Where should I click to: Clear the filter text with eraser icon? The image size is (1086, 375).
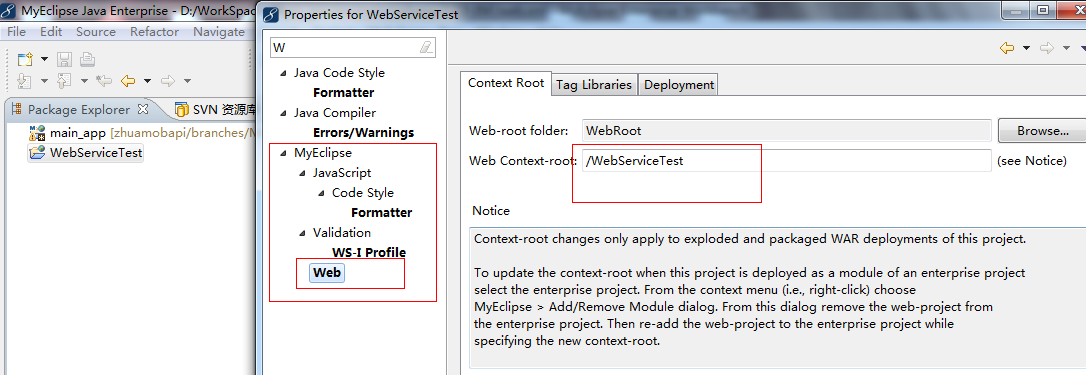point(426,48)
